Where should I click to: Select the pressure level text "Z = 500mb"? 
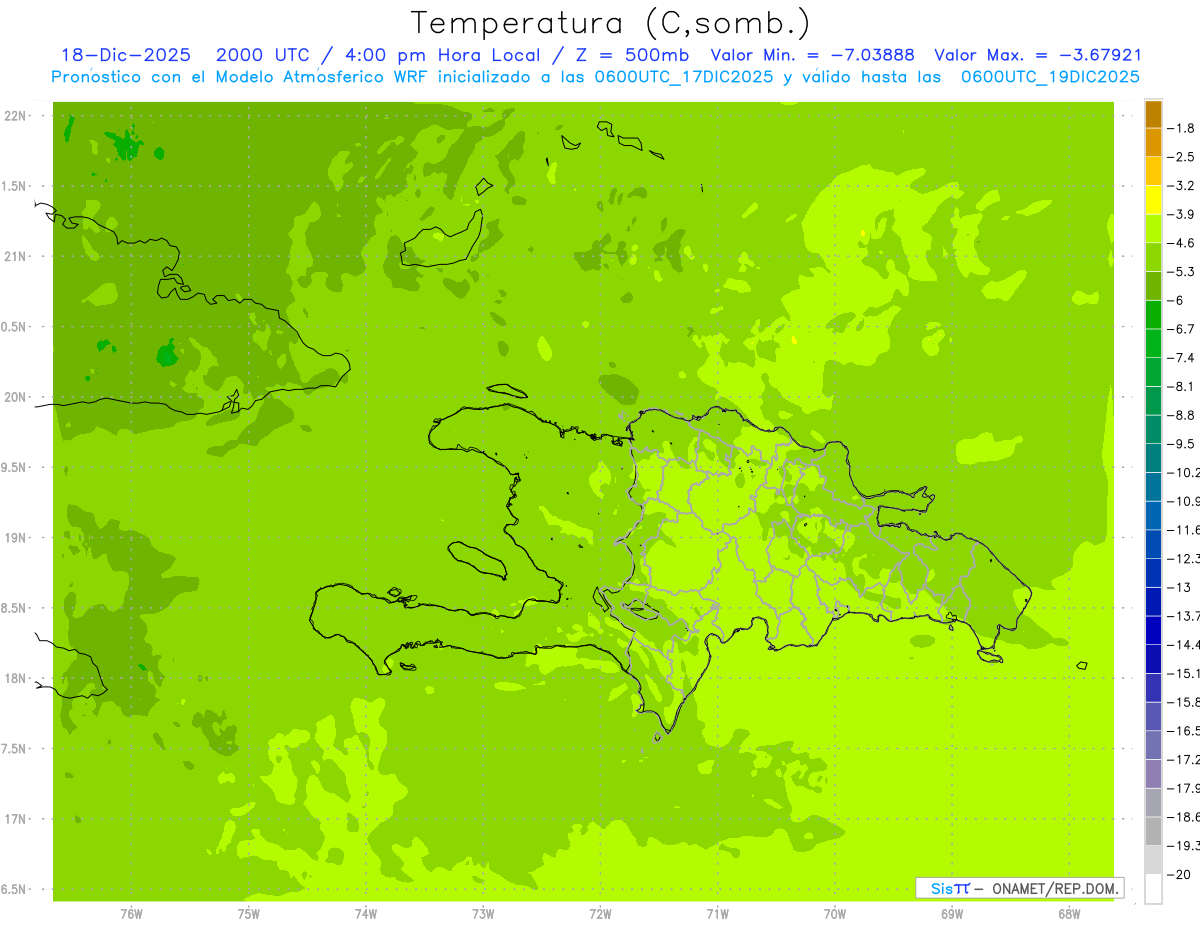coord(632,55)
